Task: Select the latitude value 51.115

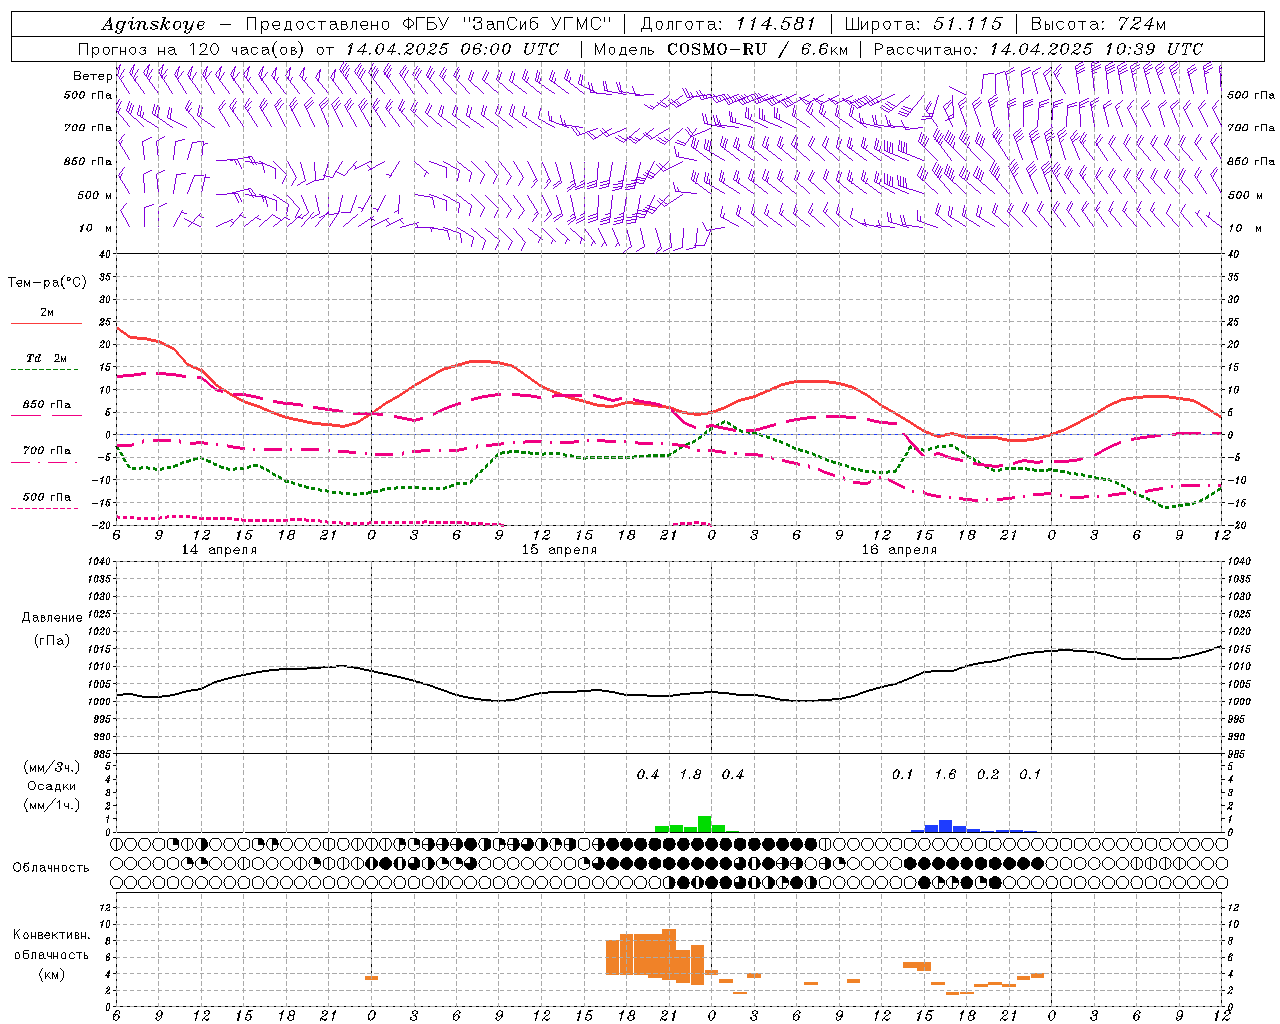Action: pos(967,24)
